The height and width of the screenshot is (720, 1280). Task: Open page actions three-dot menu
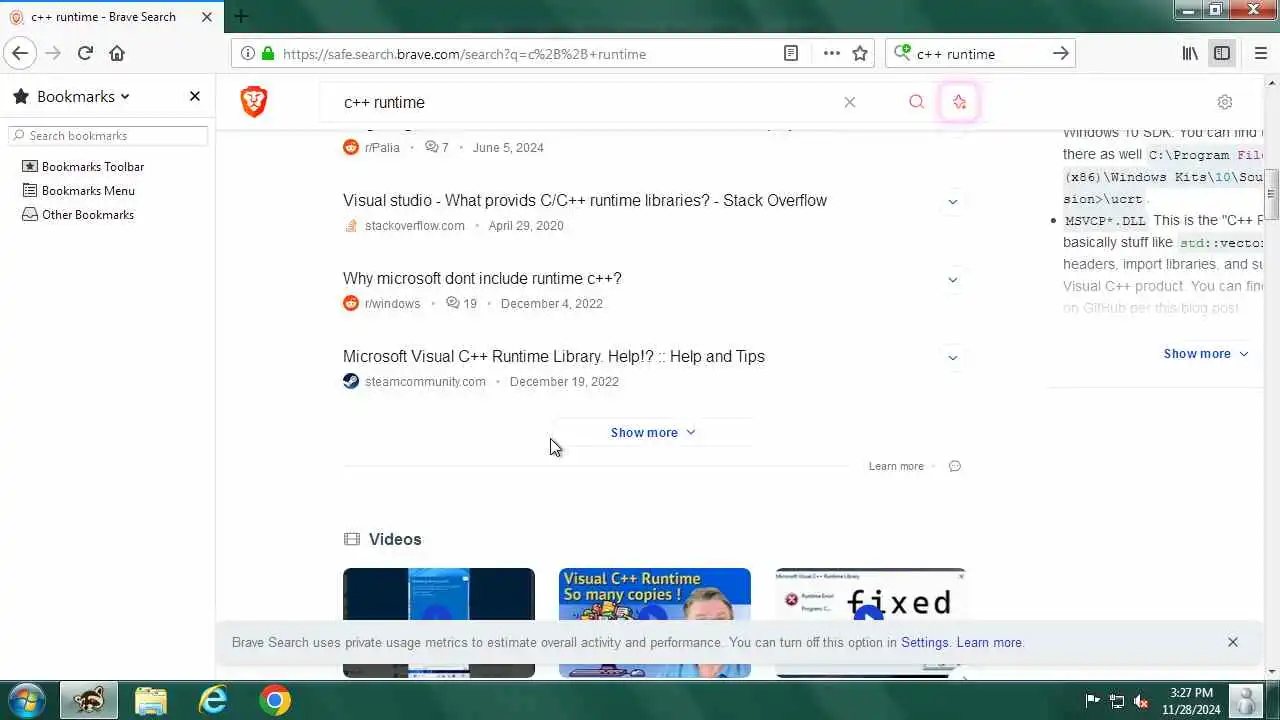click(831, 53)
